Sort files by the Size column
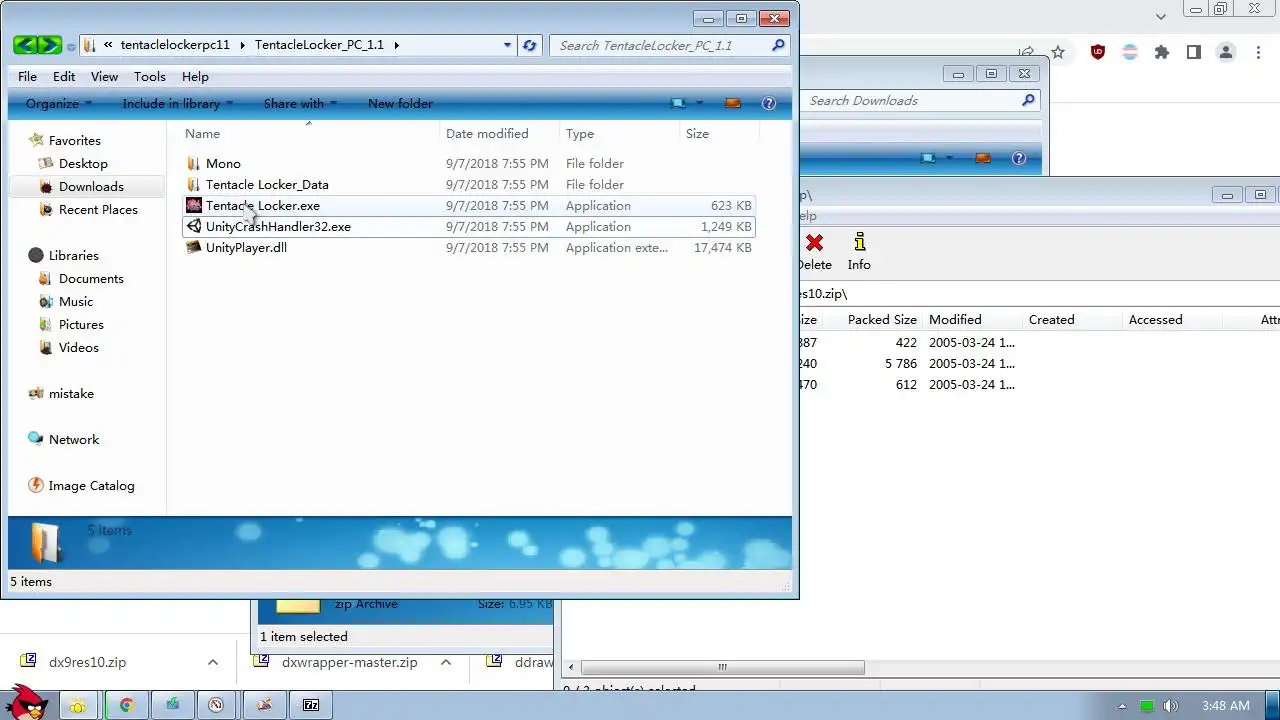The image size is (1280, 720). pos(697,133)
